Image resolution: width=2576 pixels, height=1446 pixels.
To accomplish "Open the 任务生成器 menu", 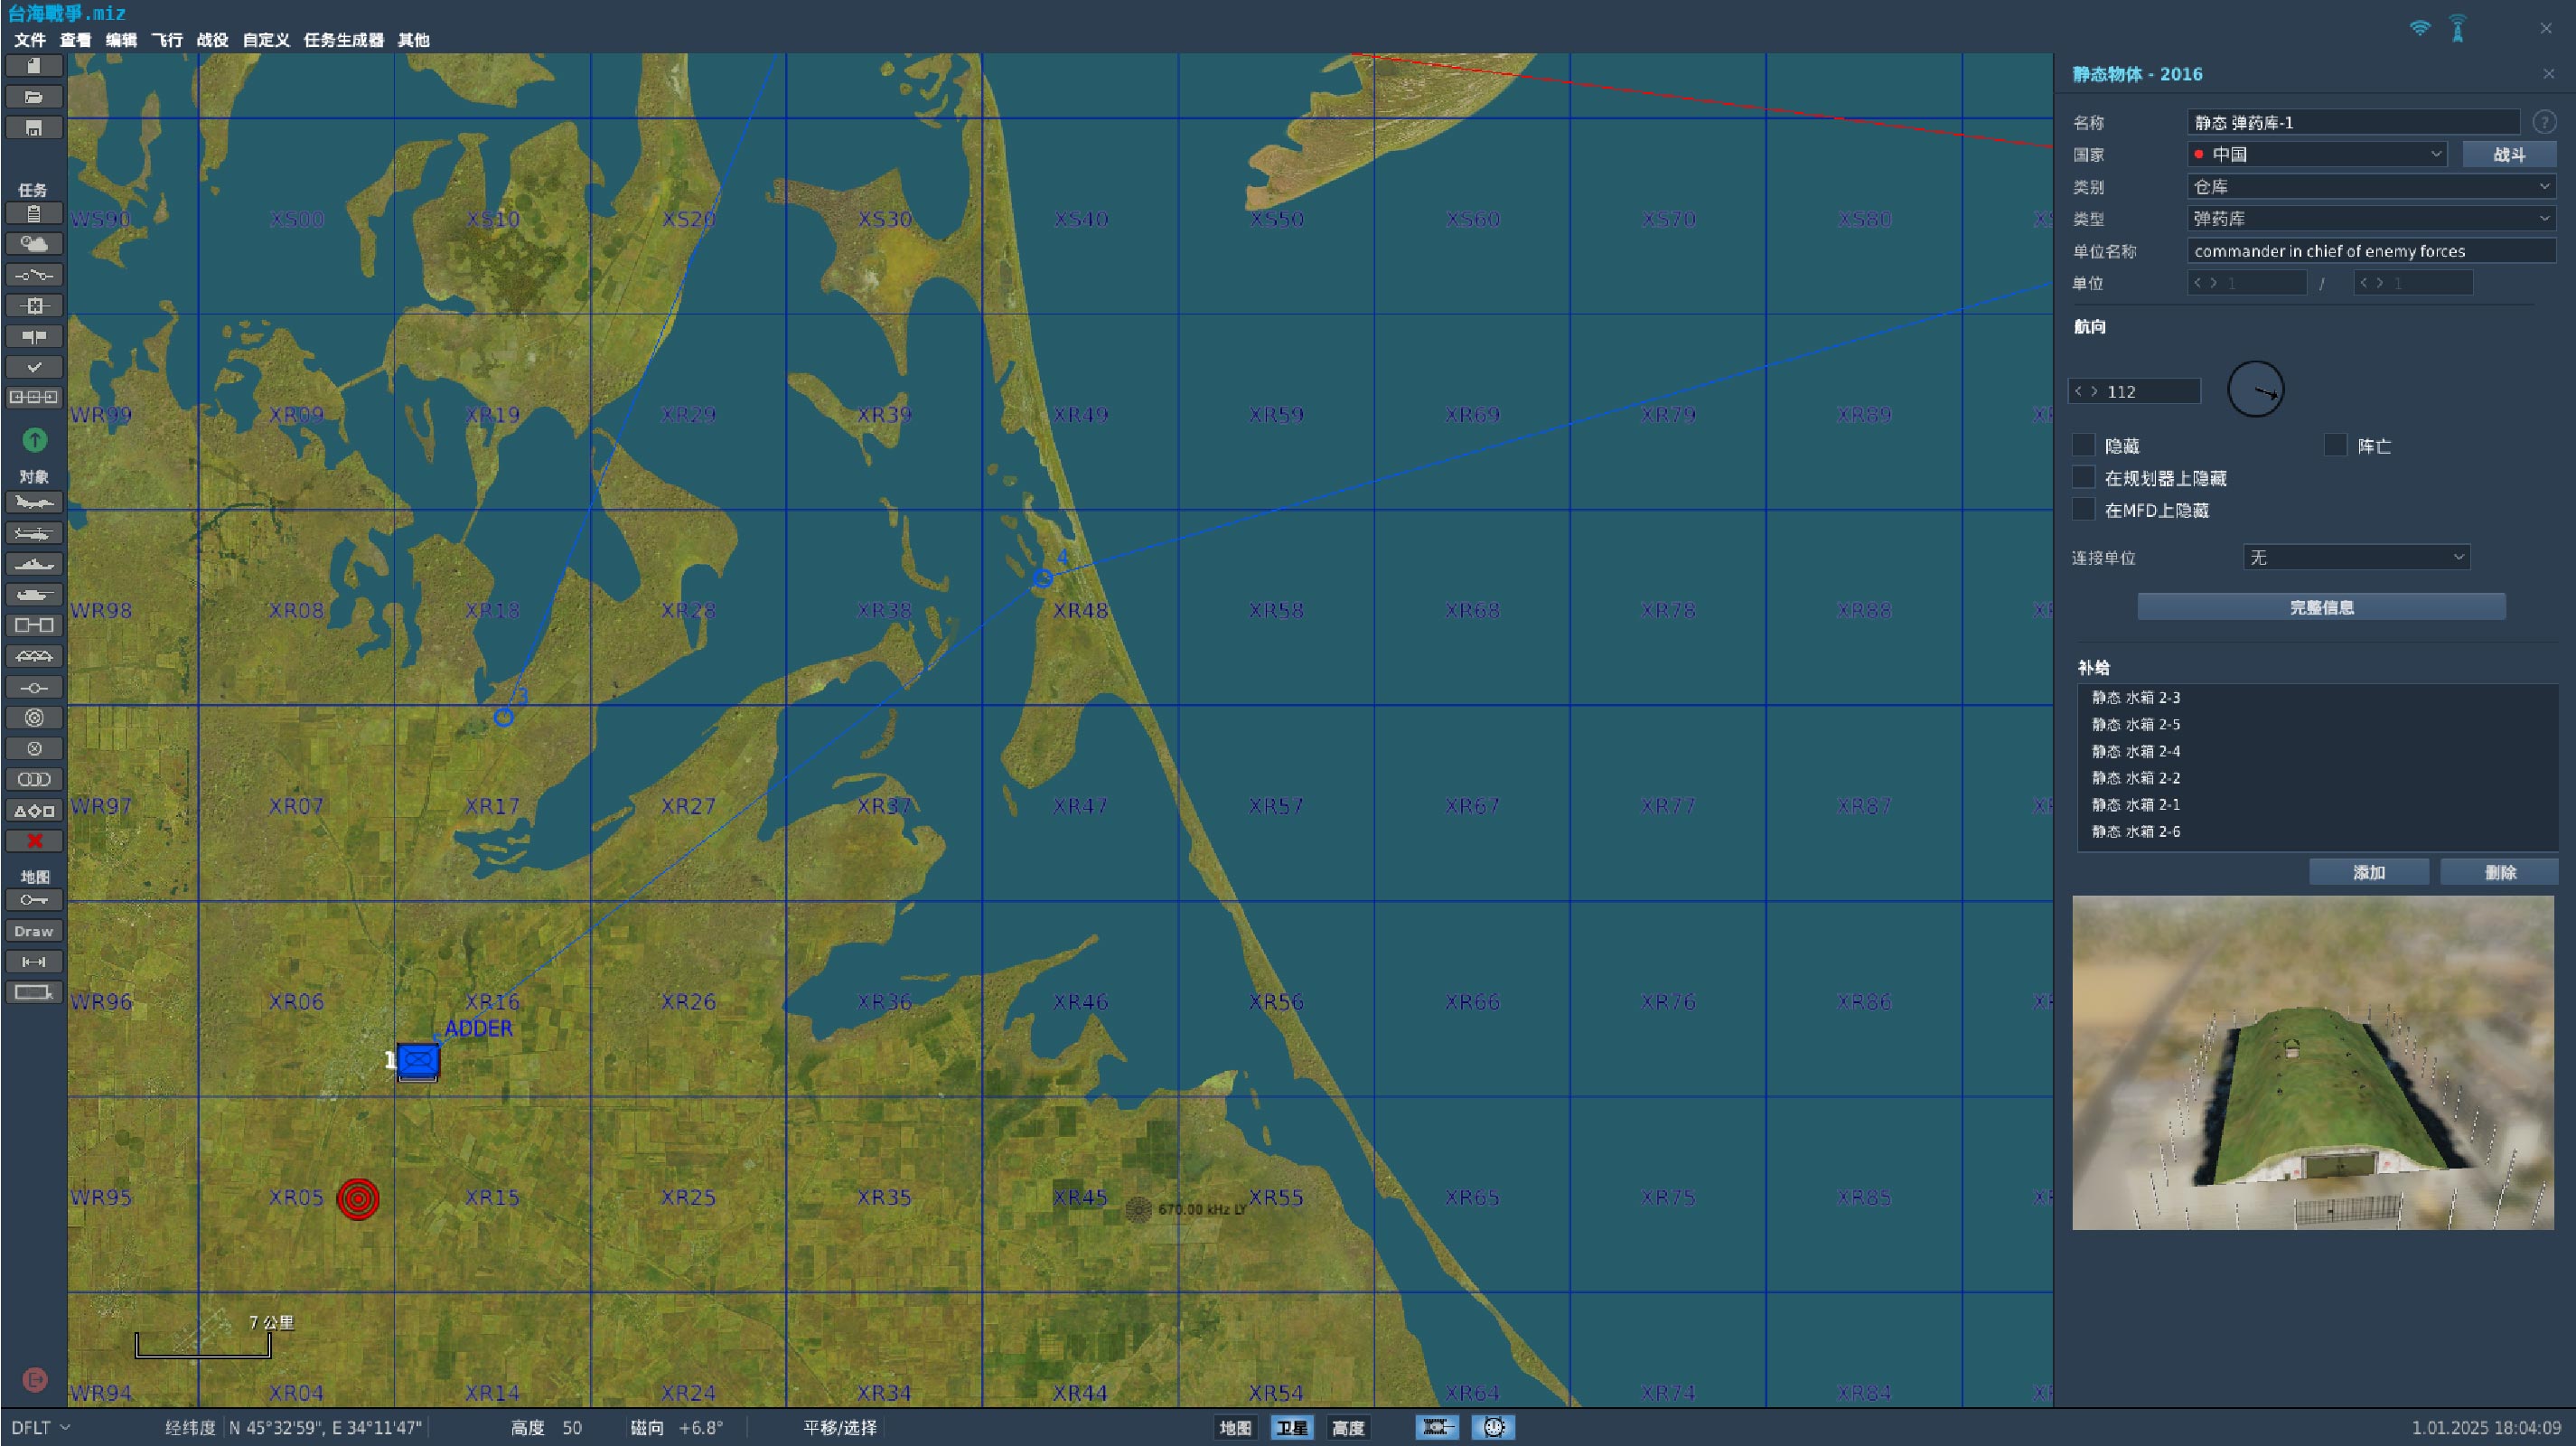I will coord(343,40).
